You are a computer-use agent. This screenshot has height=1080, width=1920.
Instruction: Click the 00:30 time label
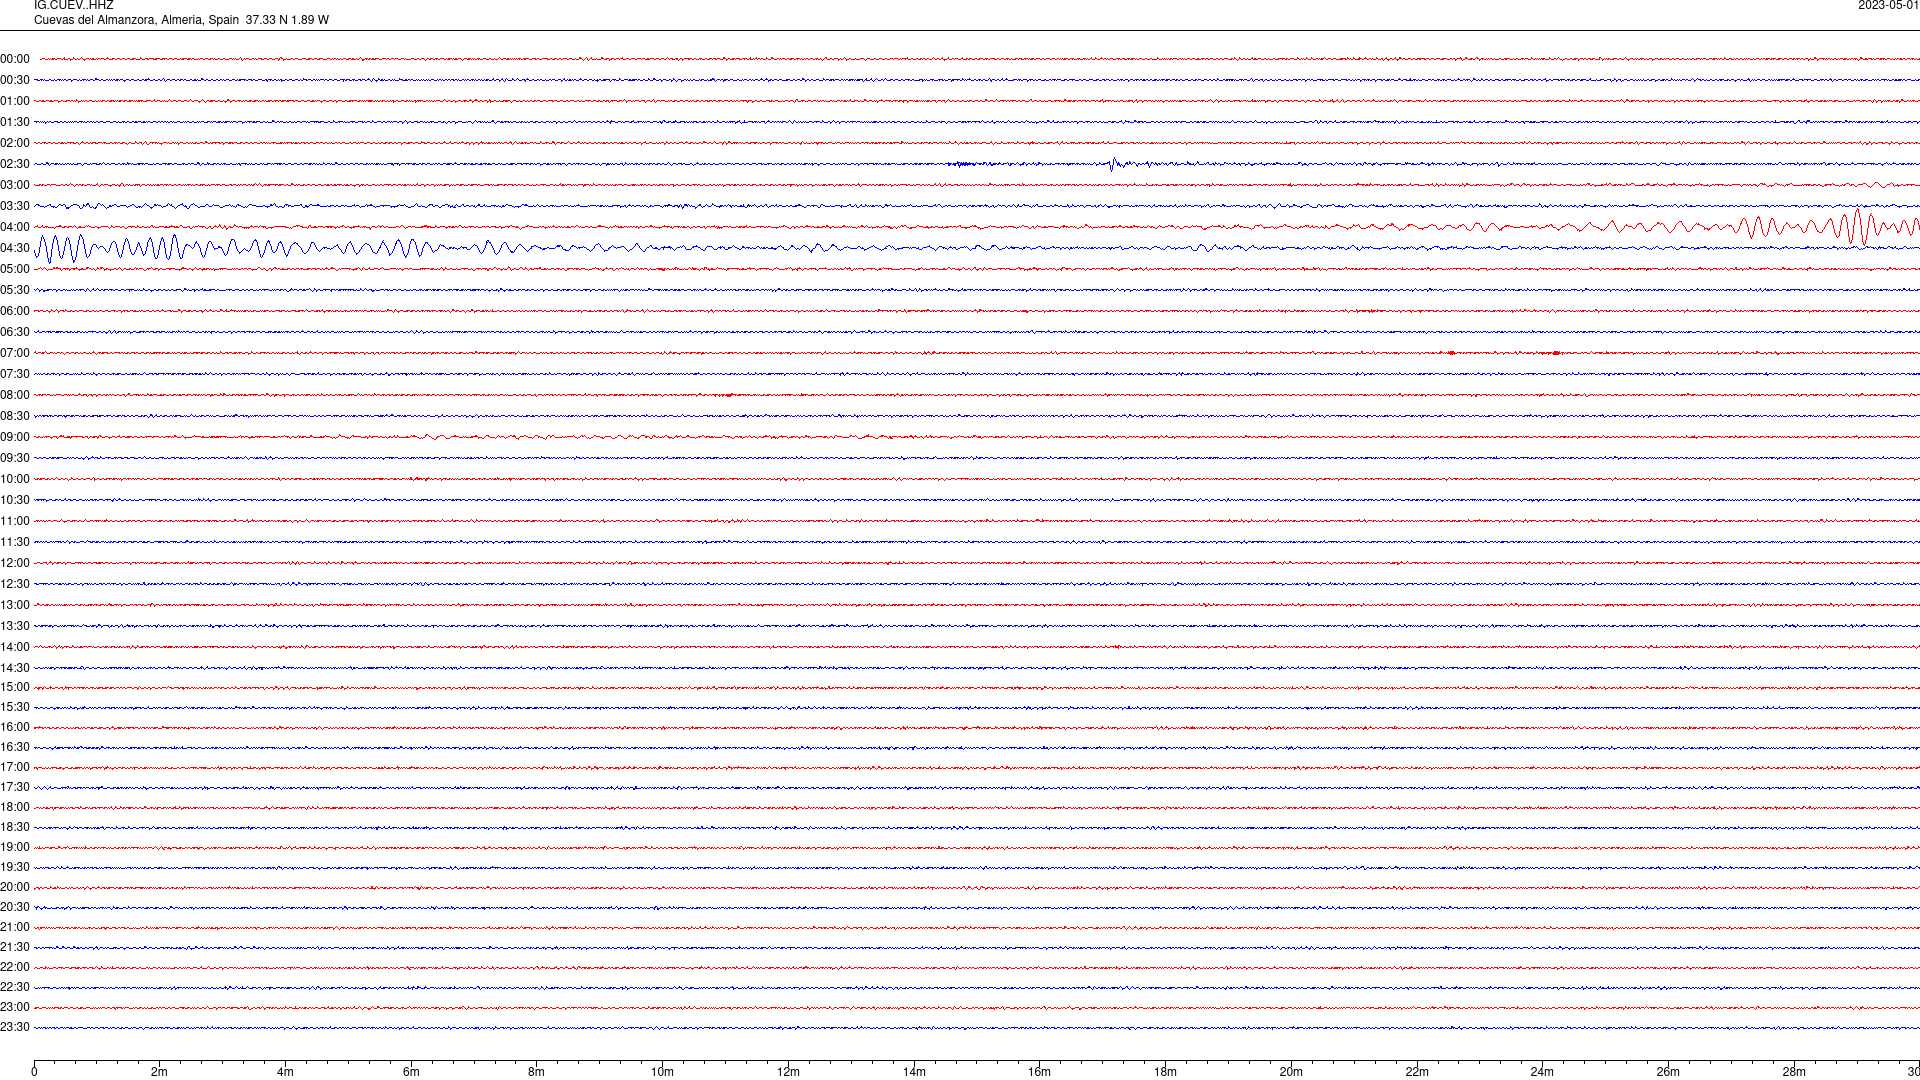[x=15, y=80]
